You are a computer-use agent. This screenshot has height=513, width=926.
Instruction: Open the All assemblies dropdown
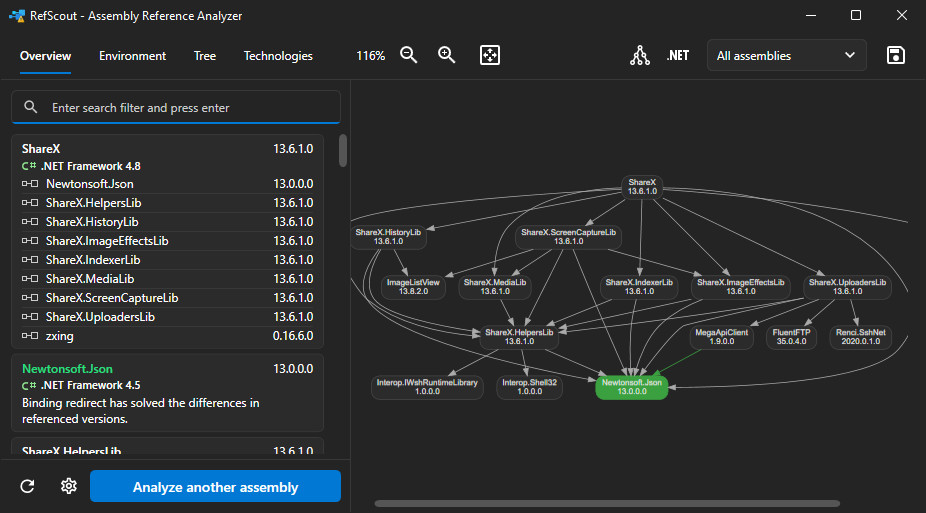pyautogui.click(x=786, y=55)
